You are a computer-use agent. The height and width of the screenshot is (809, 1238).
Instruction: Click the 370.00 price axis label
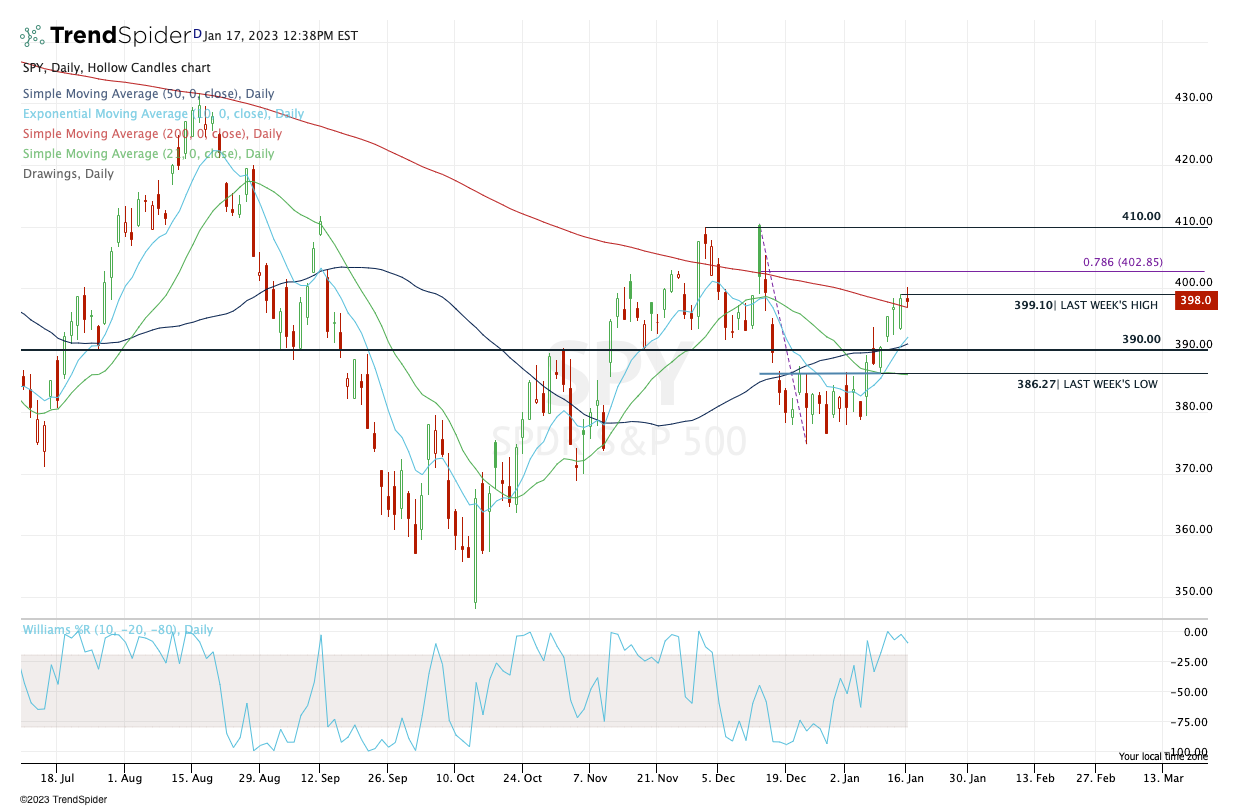1194,468
